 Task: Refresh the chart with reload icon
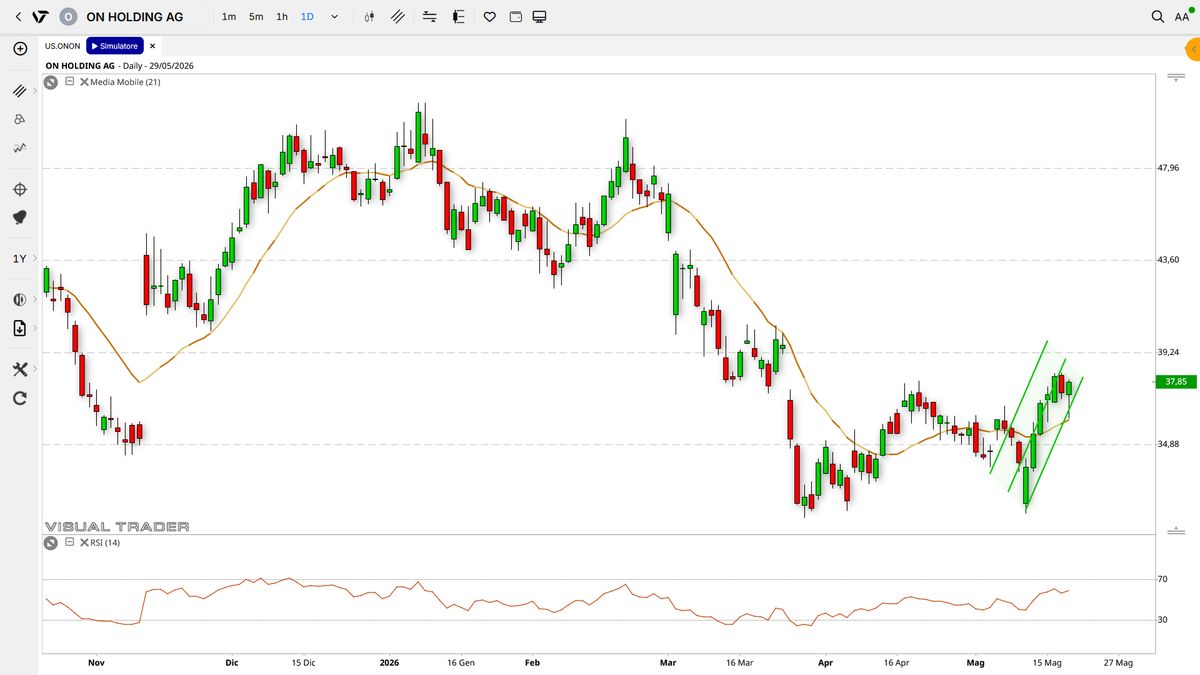coord(19,398)
